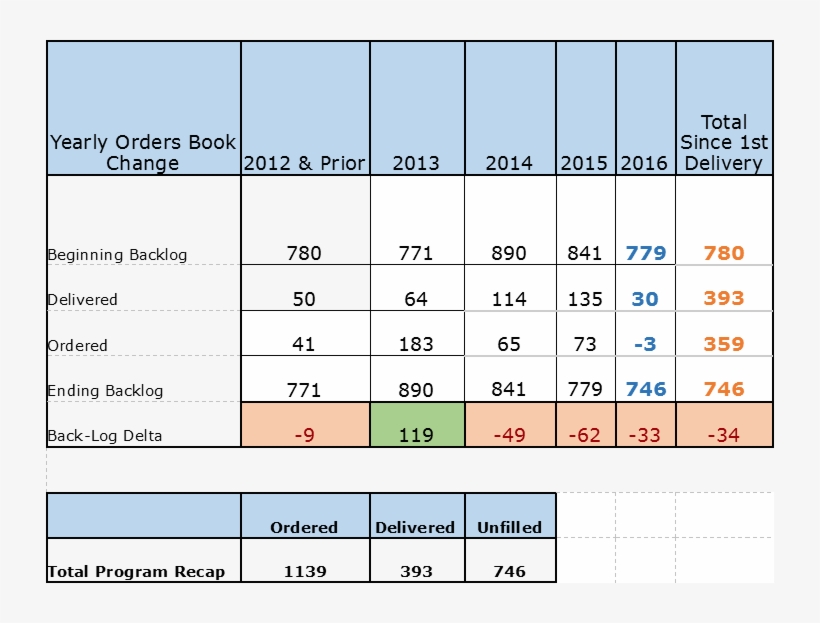Image resolution: width=820 pixels, height=623 pixels.
Task: Click the 135 Delivered value under 2015
Action: tap(585, 299)
